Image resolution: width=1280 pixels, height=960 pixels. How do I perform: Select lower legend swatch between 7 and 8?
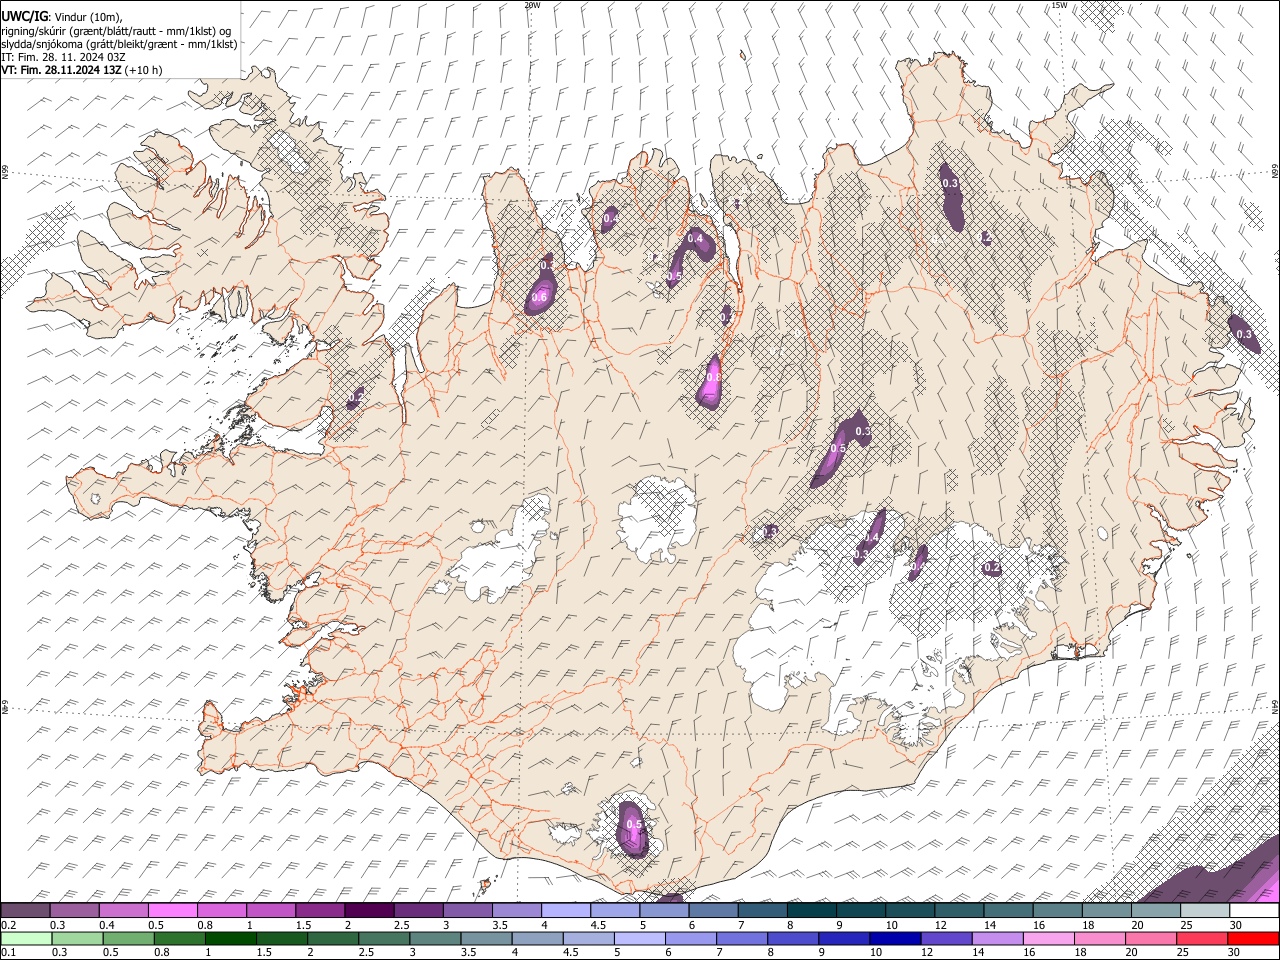click(x=742, y=939)
